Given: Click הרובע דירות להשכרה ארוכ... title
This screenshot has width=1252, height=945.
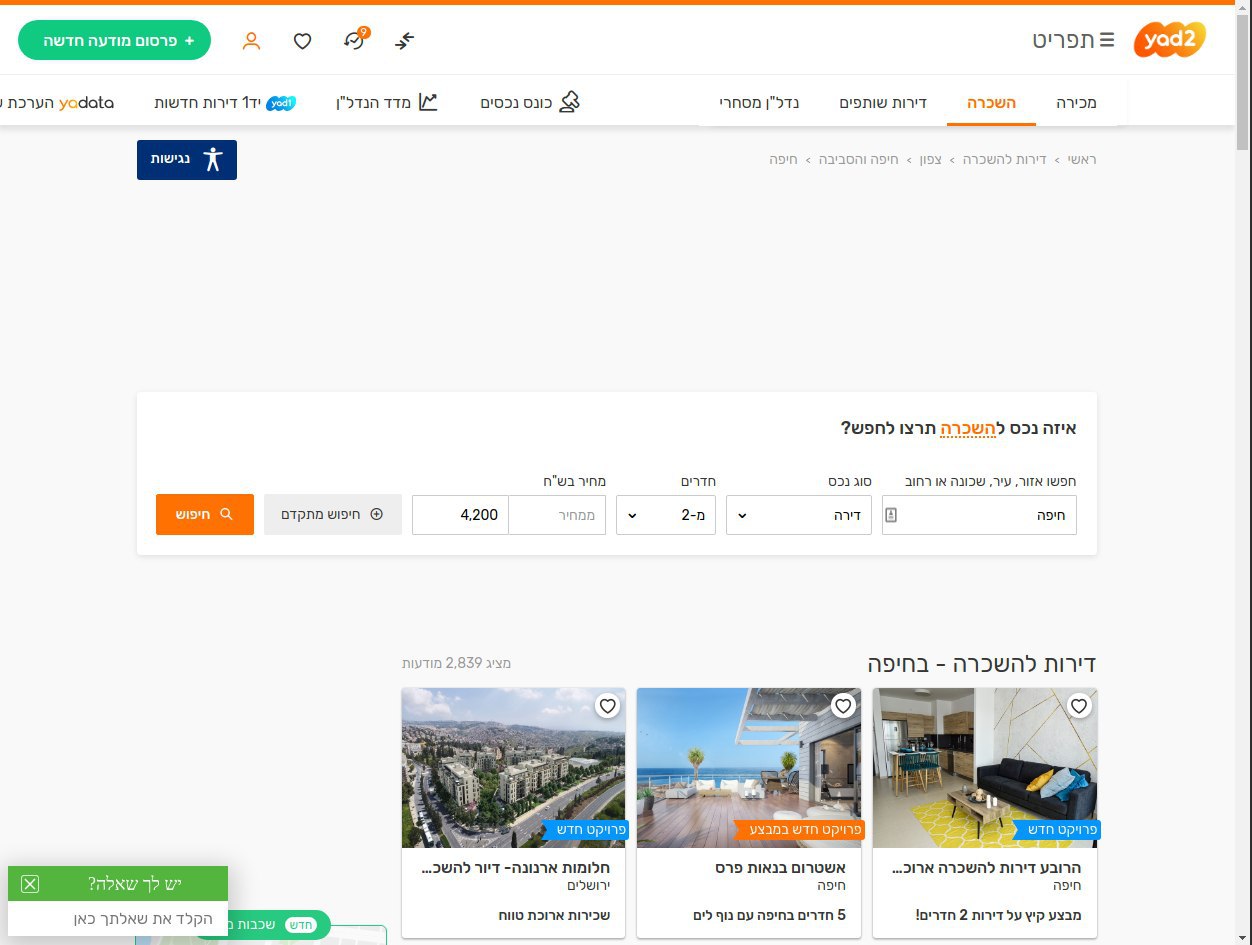Looking at the screenshot, I should coord(987,867).
